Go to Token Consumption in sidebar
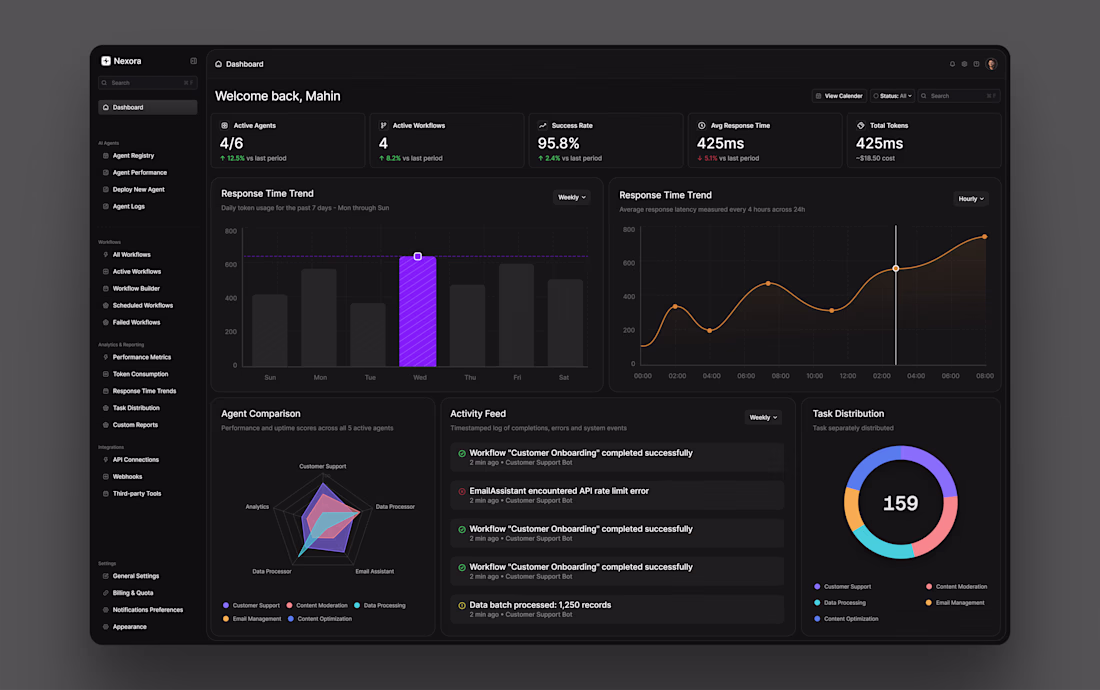Viewport: 1100px width, 690px height. pyautogui.click(x=140, y=374)
